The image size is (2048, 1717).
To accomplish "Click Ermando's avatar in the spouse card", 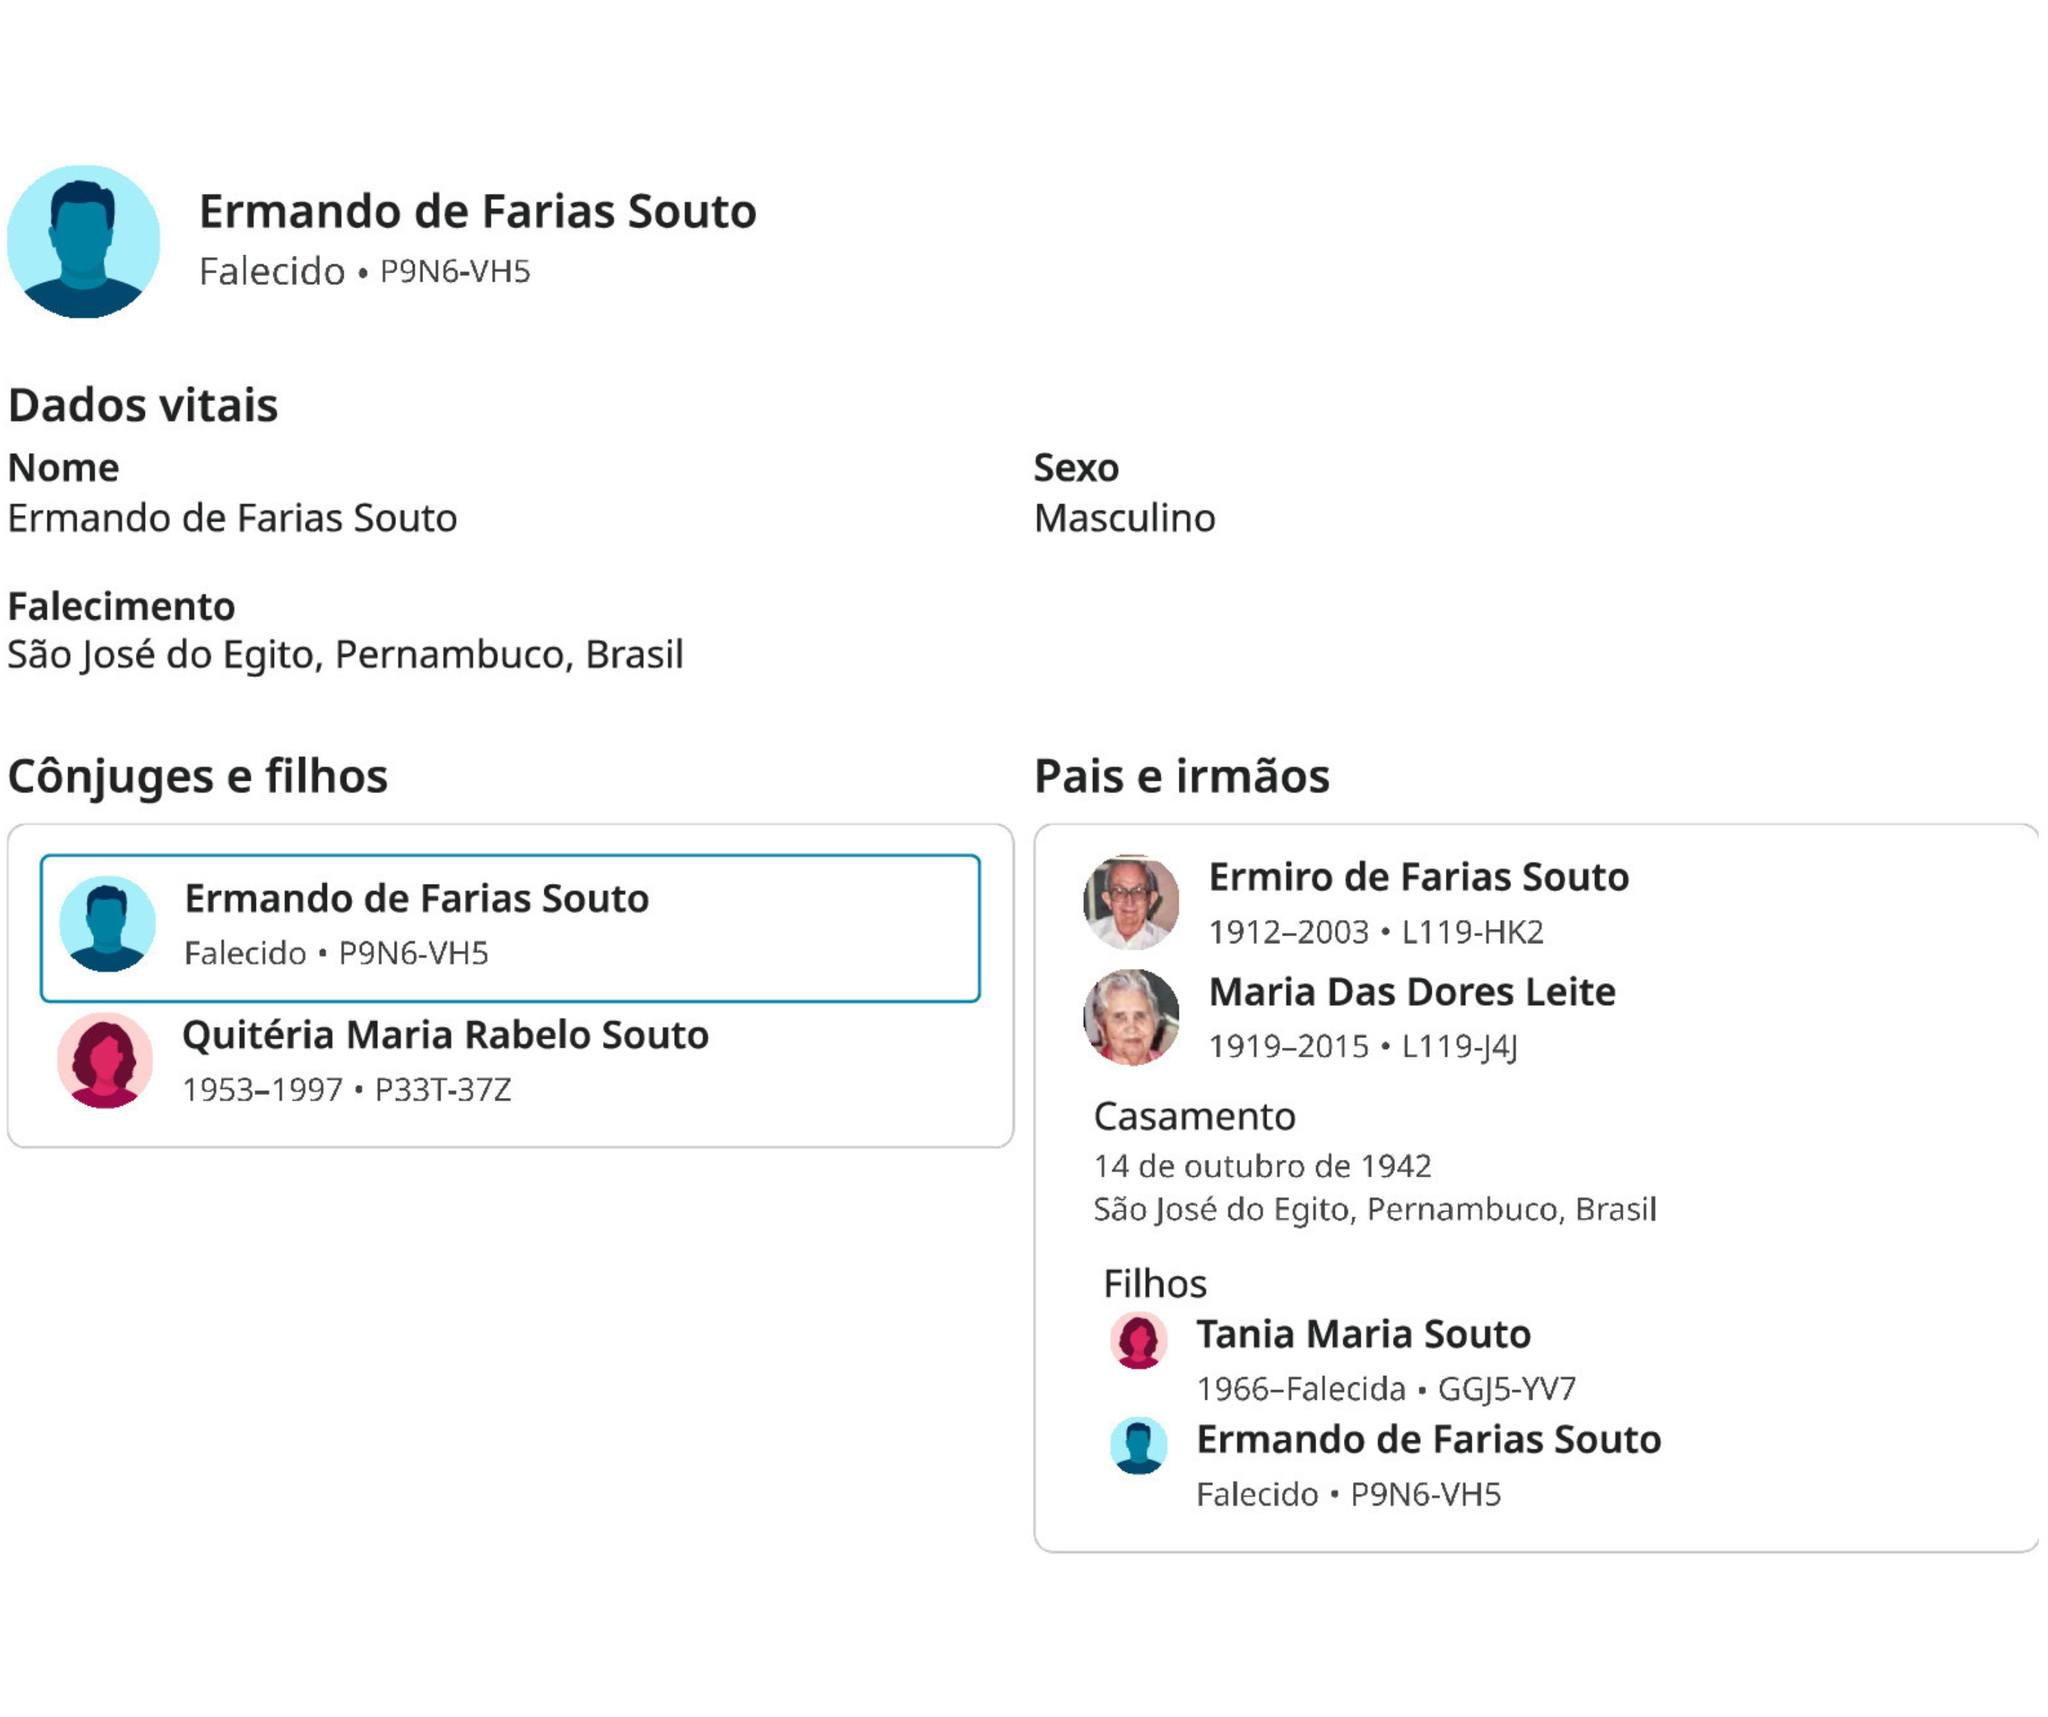I will 107,924.
